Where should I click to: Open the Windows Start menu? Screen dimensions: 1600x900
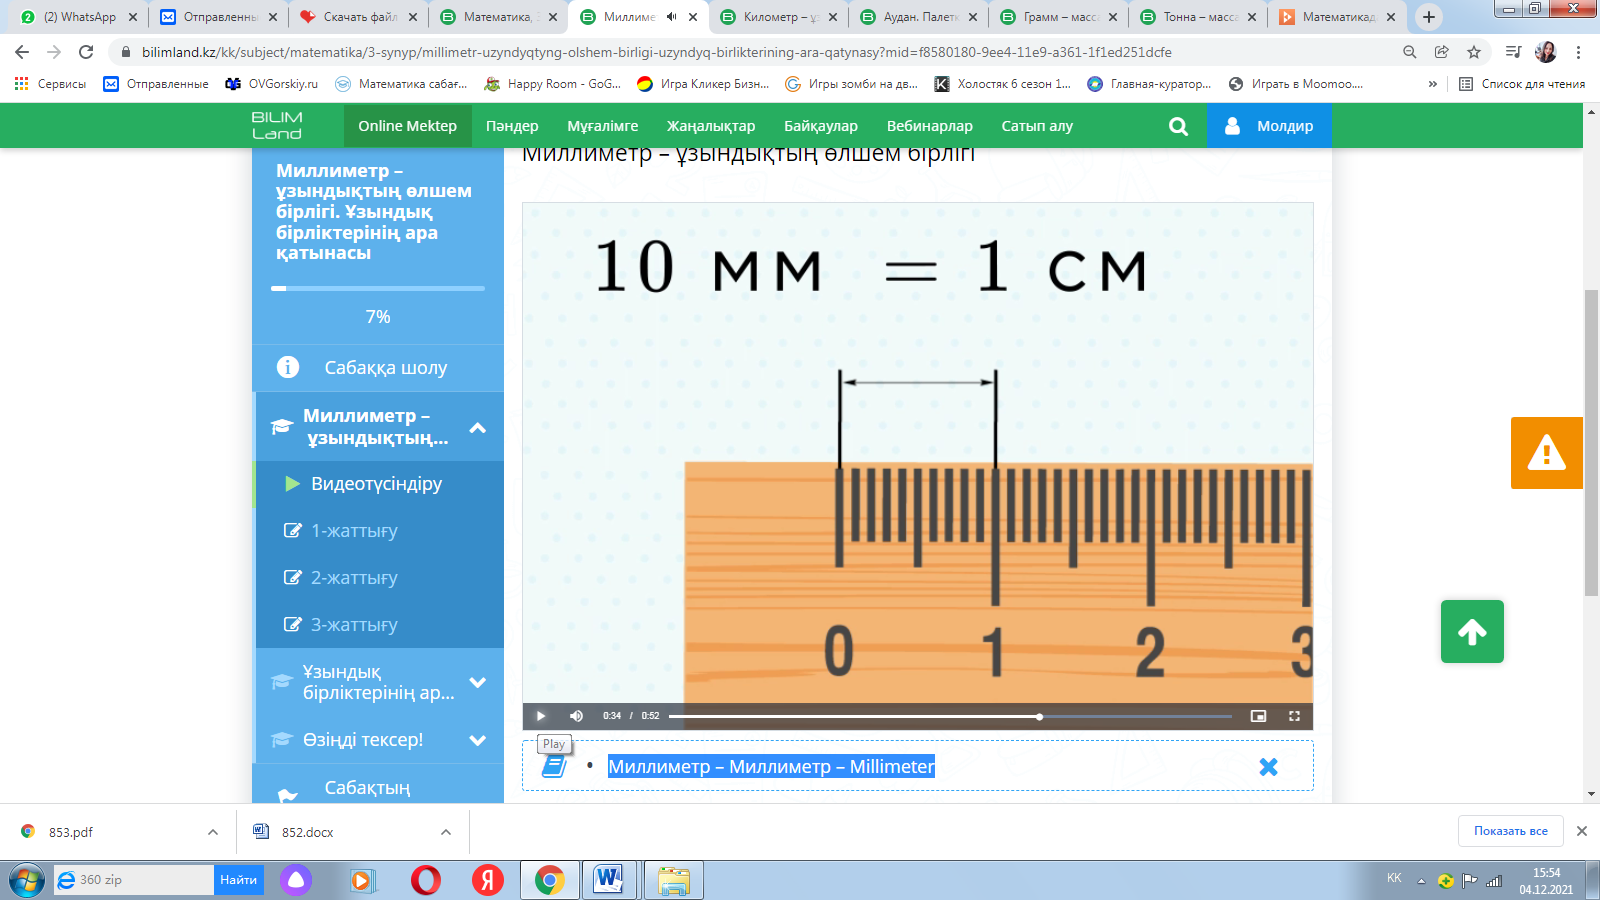pos(26,880)
